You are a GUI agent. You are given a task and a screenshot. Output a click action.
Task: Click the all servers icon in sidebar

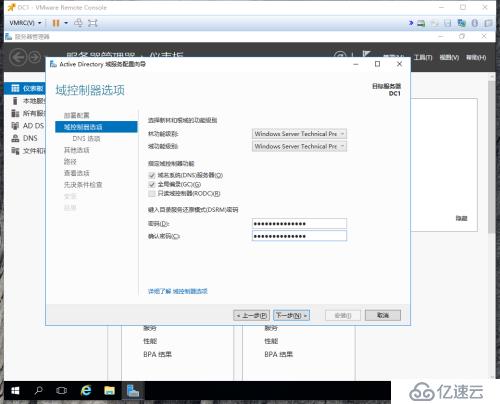[15, 113]
